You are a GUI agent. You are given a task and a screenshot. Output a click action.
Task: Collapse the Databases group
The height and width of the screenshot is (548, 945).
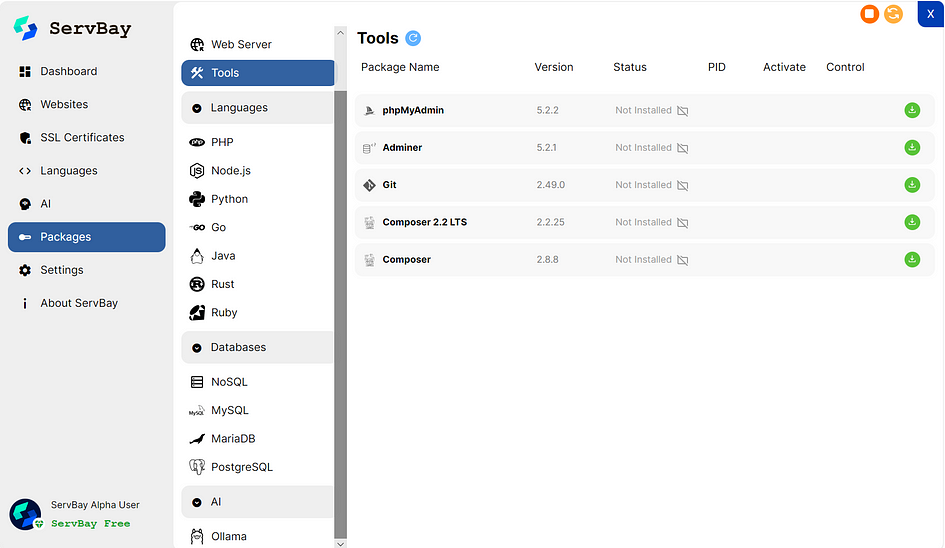(x=257, y=347)
